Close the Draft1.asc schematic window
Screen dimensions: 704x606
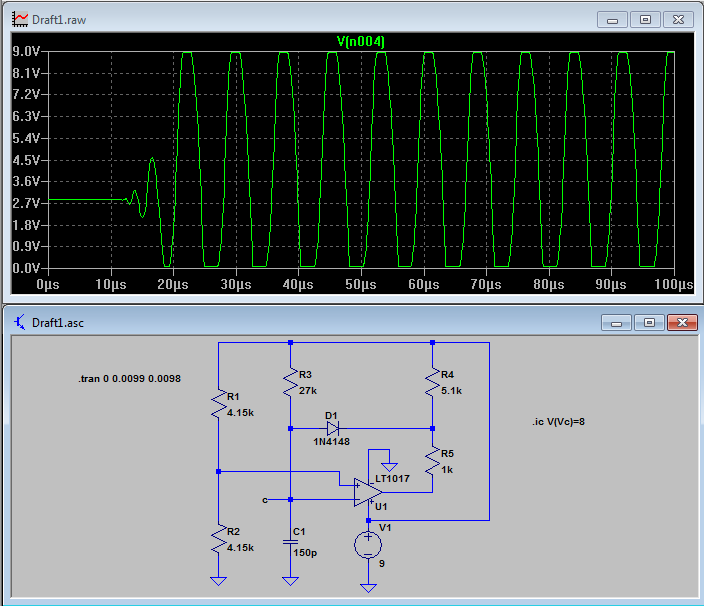coord(681,323)
